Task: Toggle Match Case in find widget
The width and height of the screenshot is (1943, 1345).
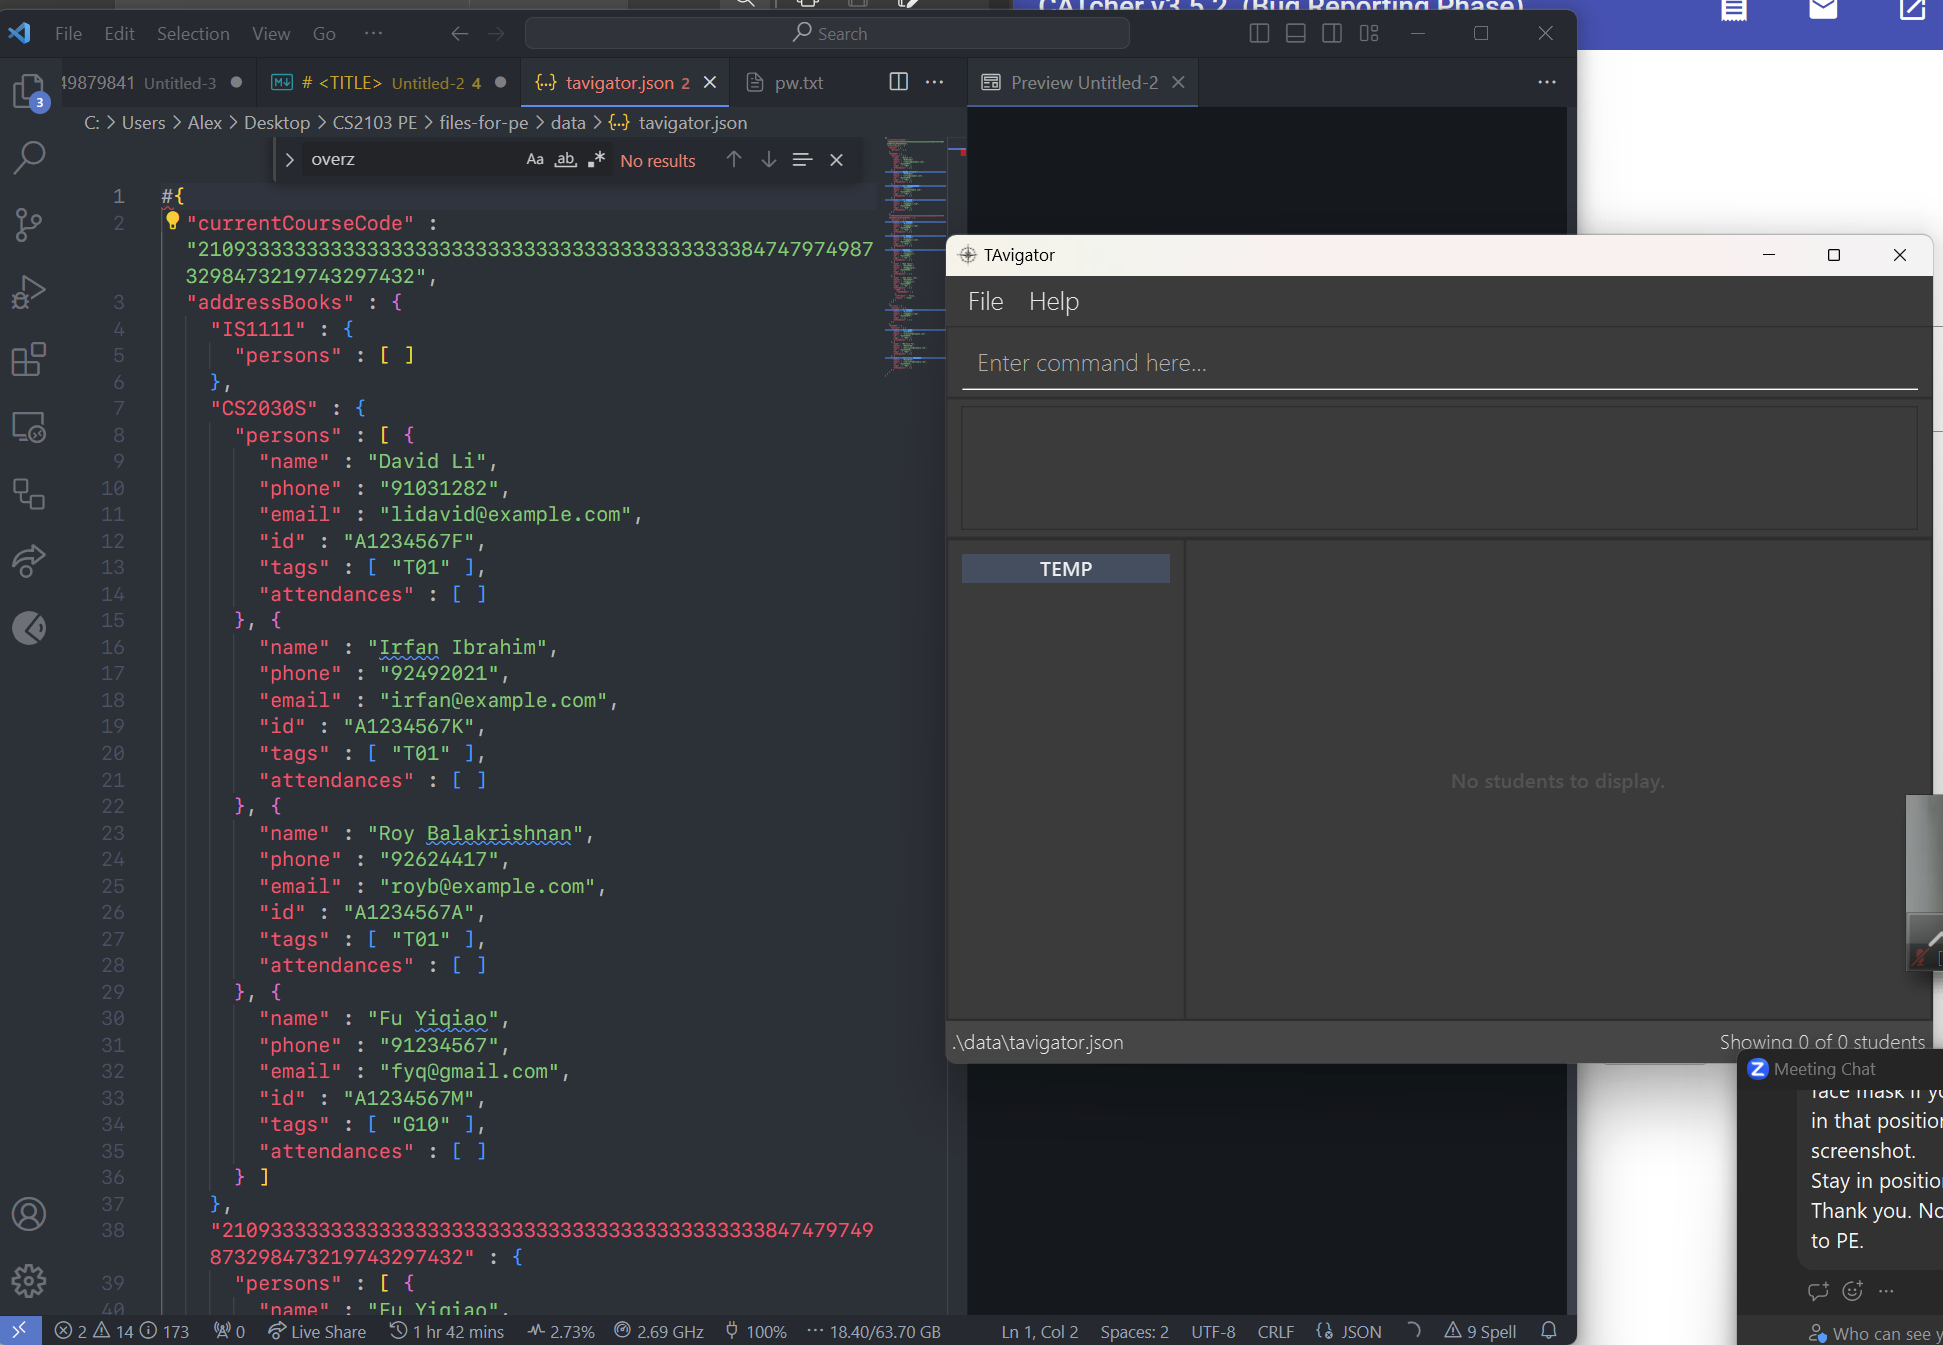Action: coord(535,160)
